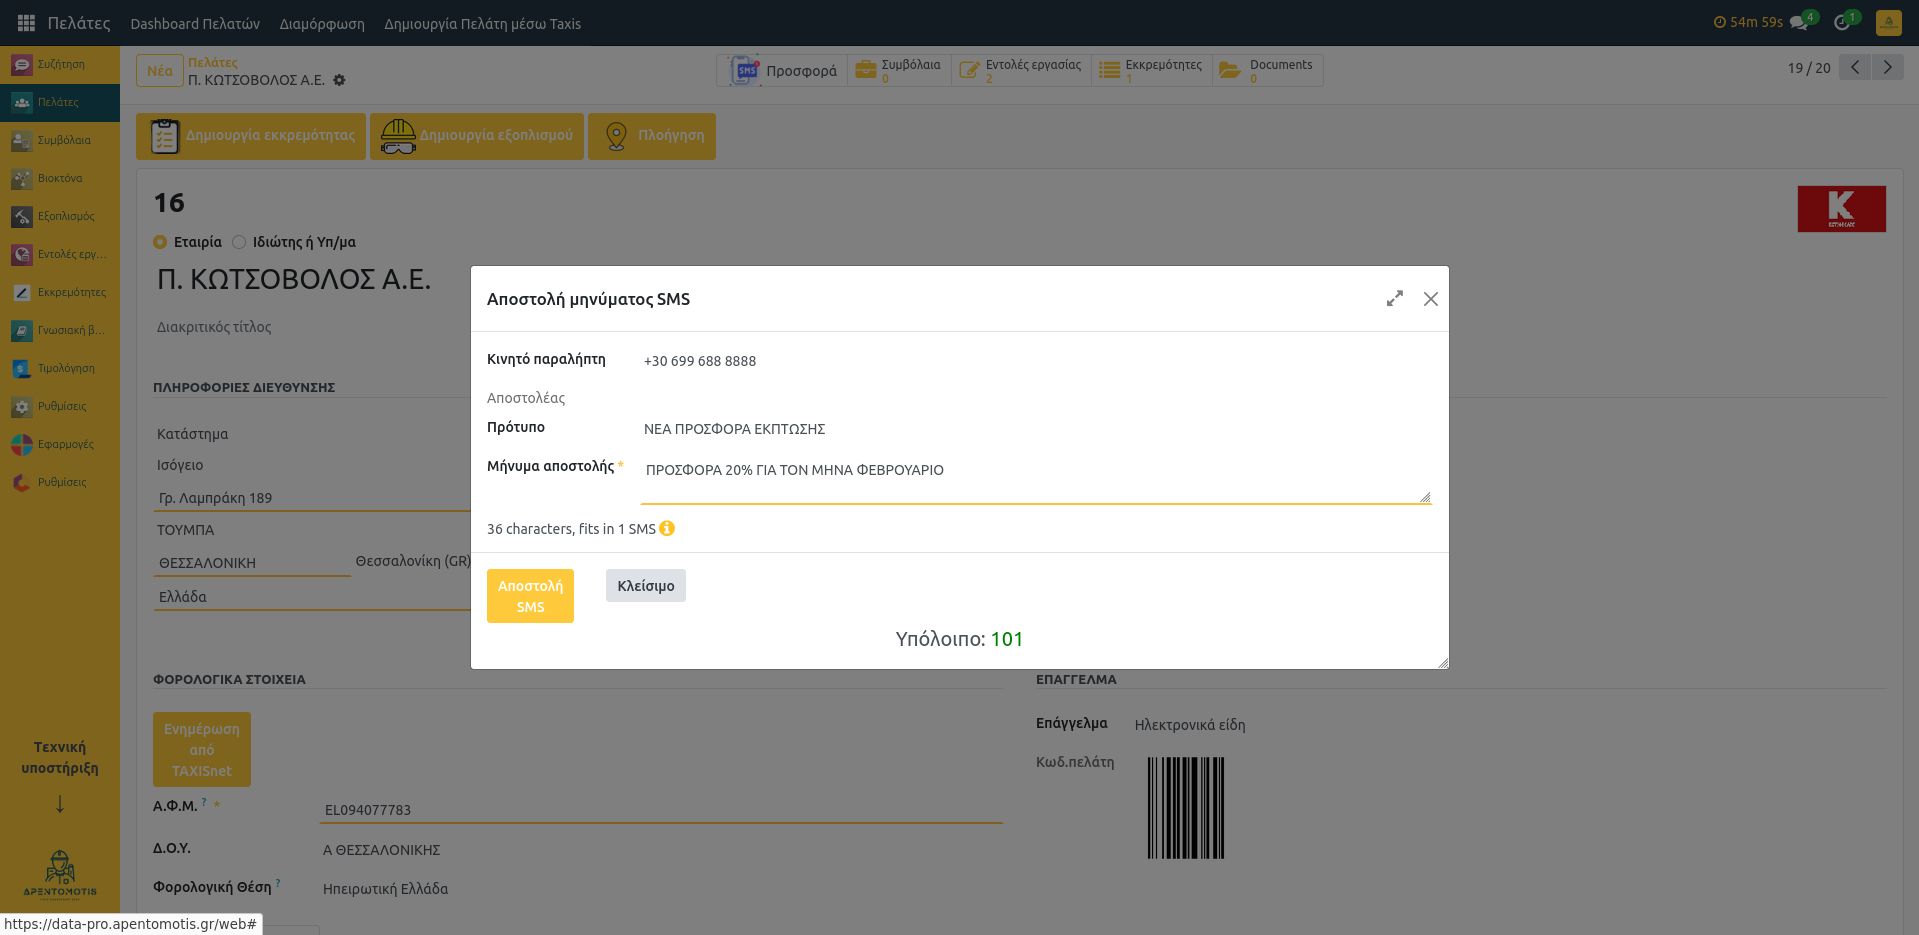The height and width of the screenshot is (935, 1919).
Task: Click the Κλείσιμο button
Action: pos(646,586)
